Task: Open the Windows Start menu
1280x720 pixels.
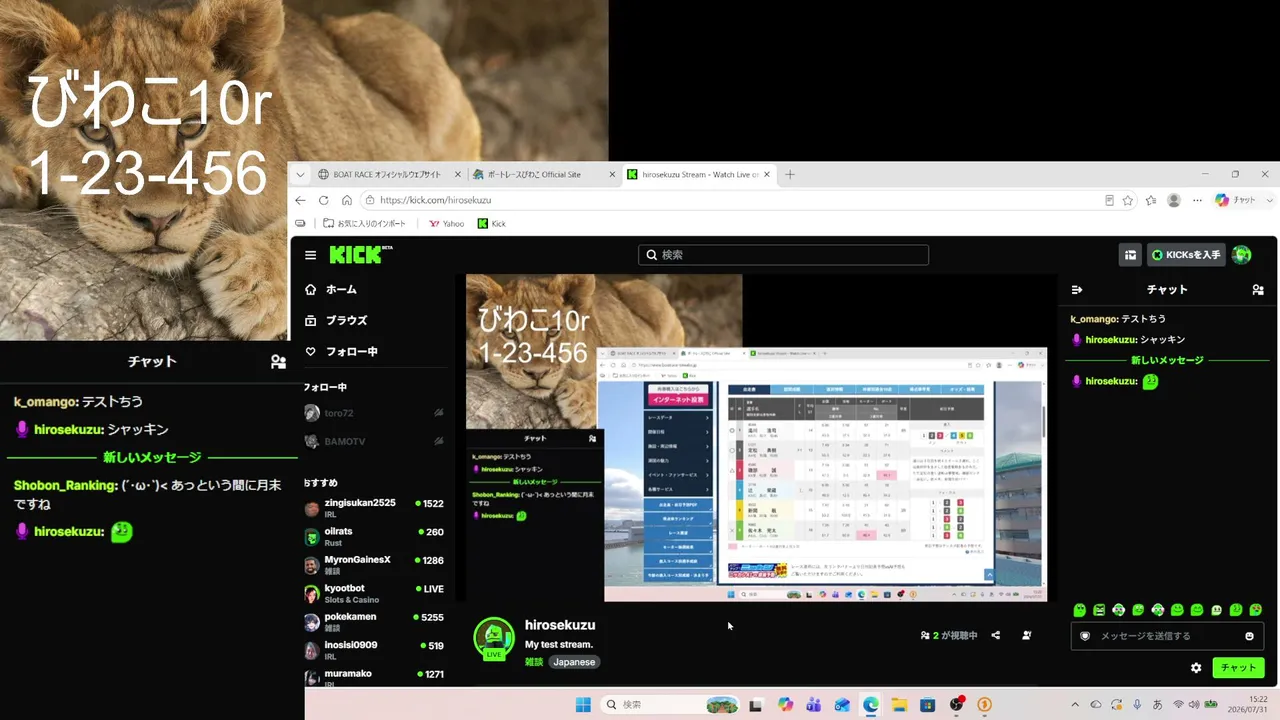Action: (x=583, y=705)
